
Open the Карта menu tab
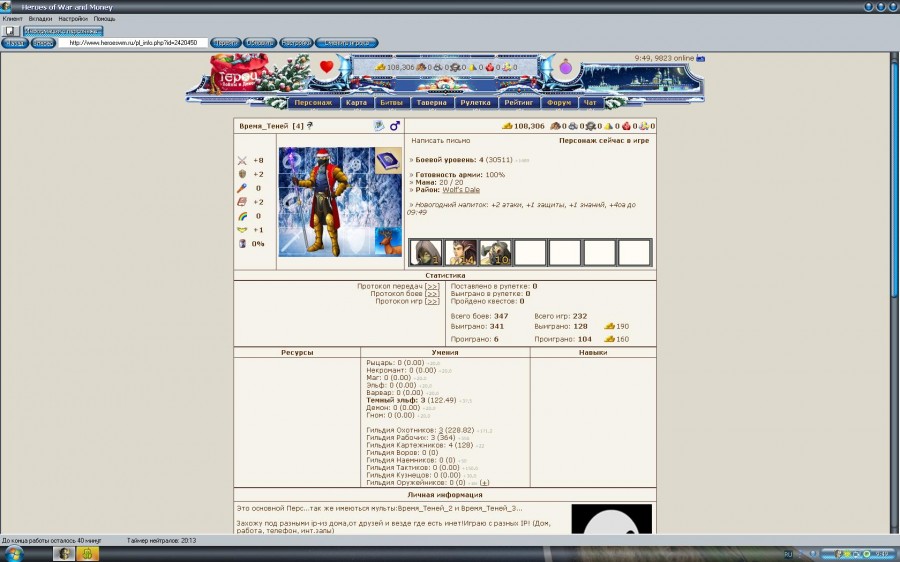[x=356, y=103]
